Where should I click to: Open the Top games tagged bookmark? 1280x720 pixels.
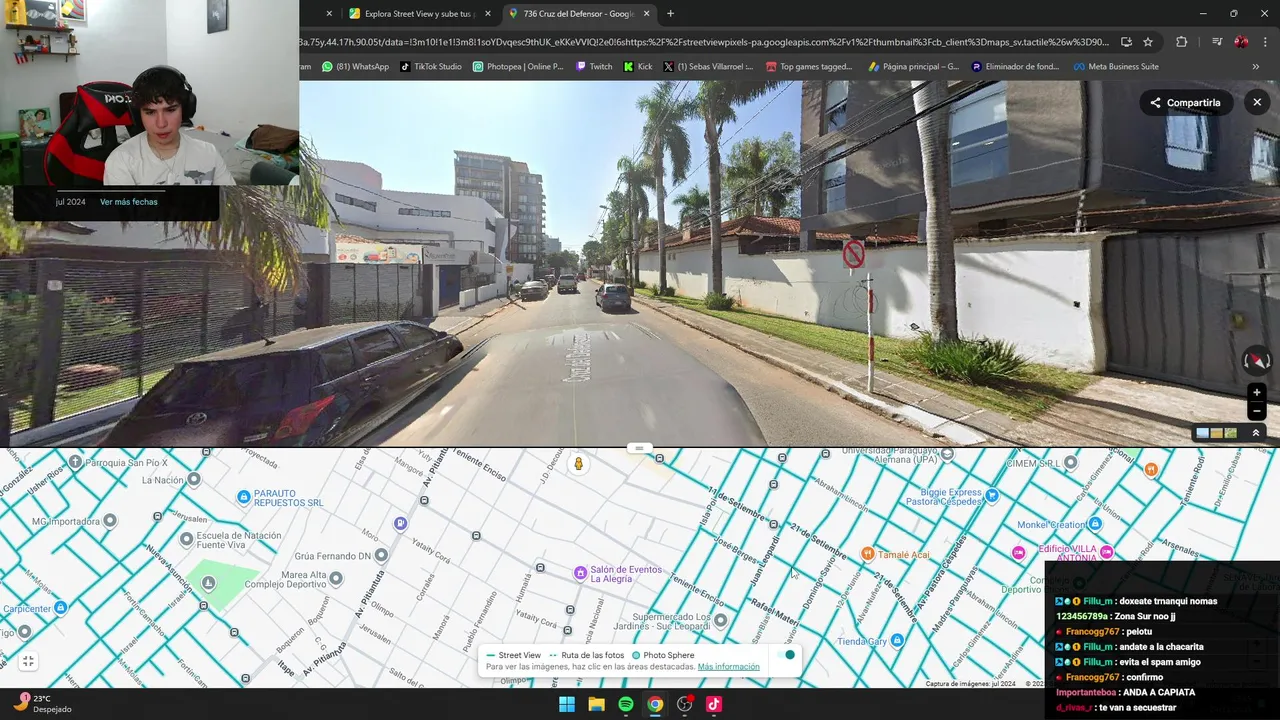[x=809, y=67]
